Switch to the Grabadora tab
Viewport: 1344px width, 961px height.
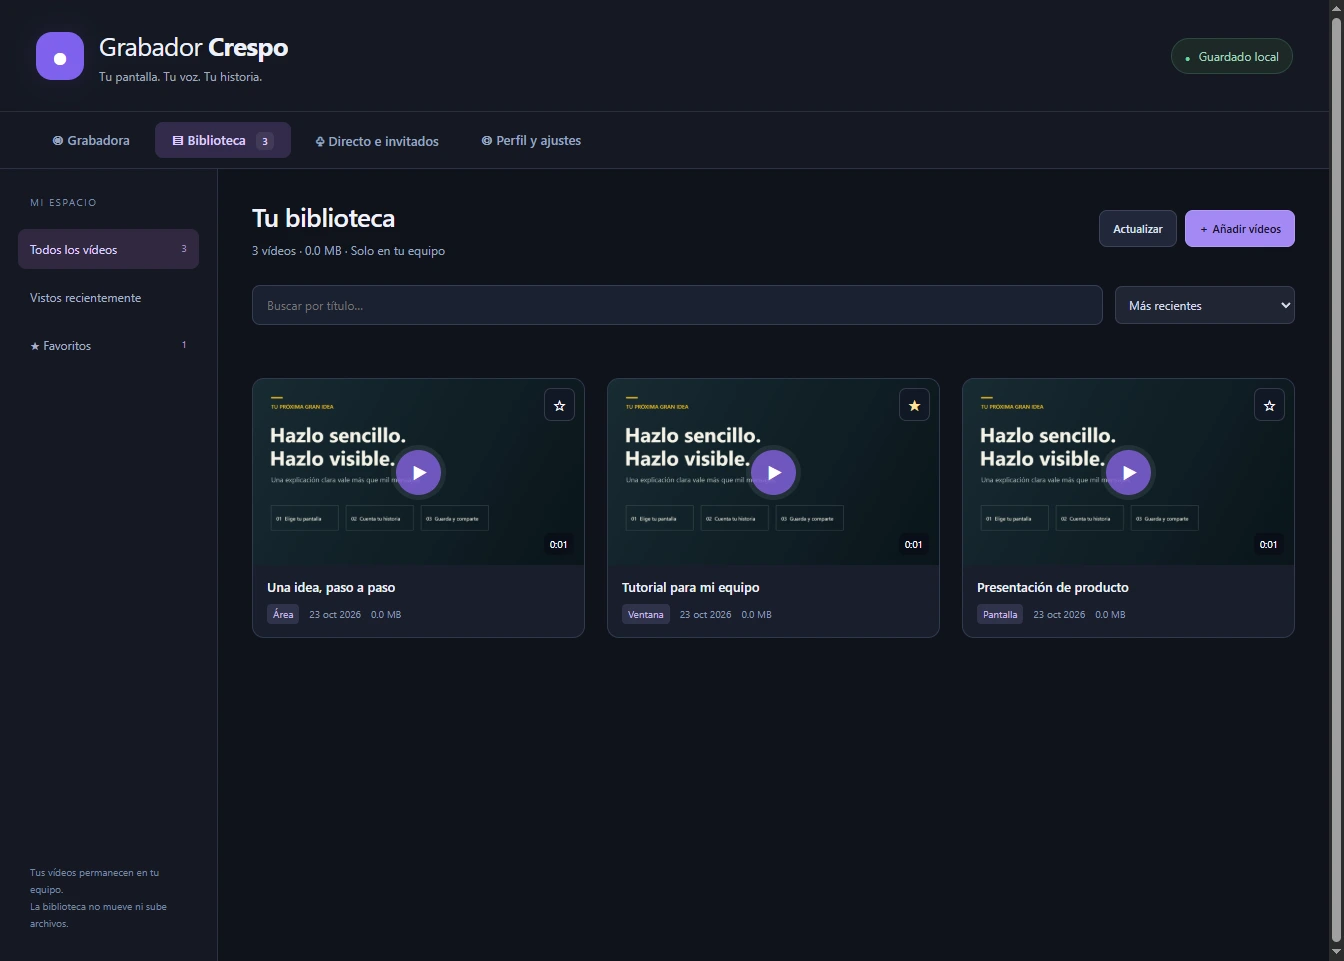click(91, 140)
